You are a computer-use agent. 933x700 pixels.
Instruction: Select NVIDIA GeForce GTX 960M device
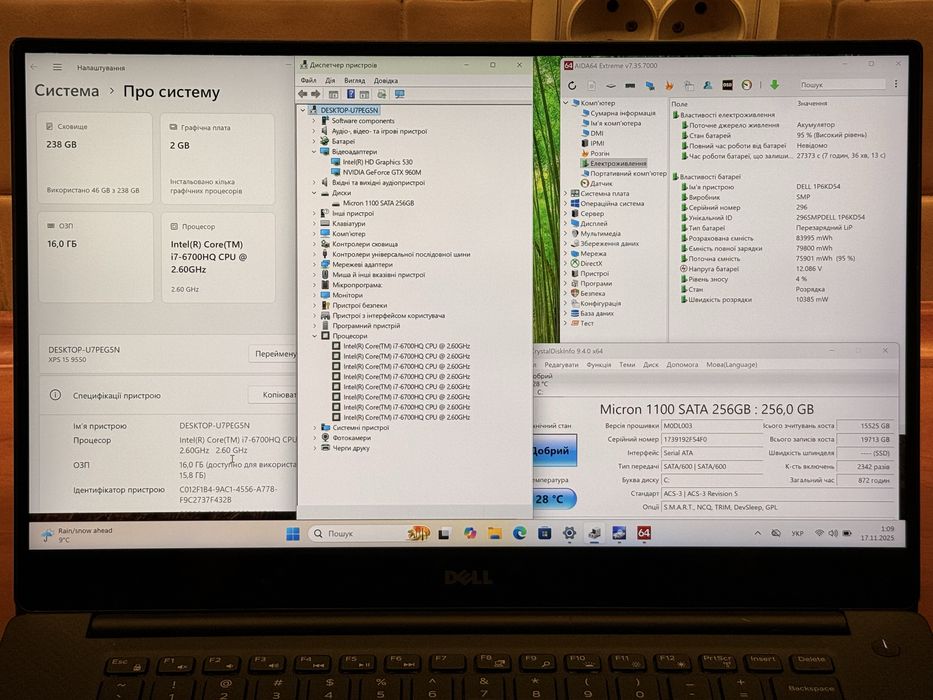coord(381,172)
